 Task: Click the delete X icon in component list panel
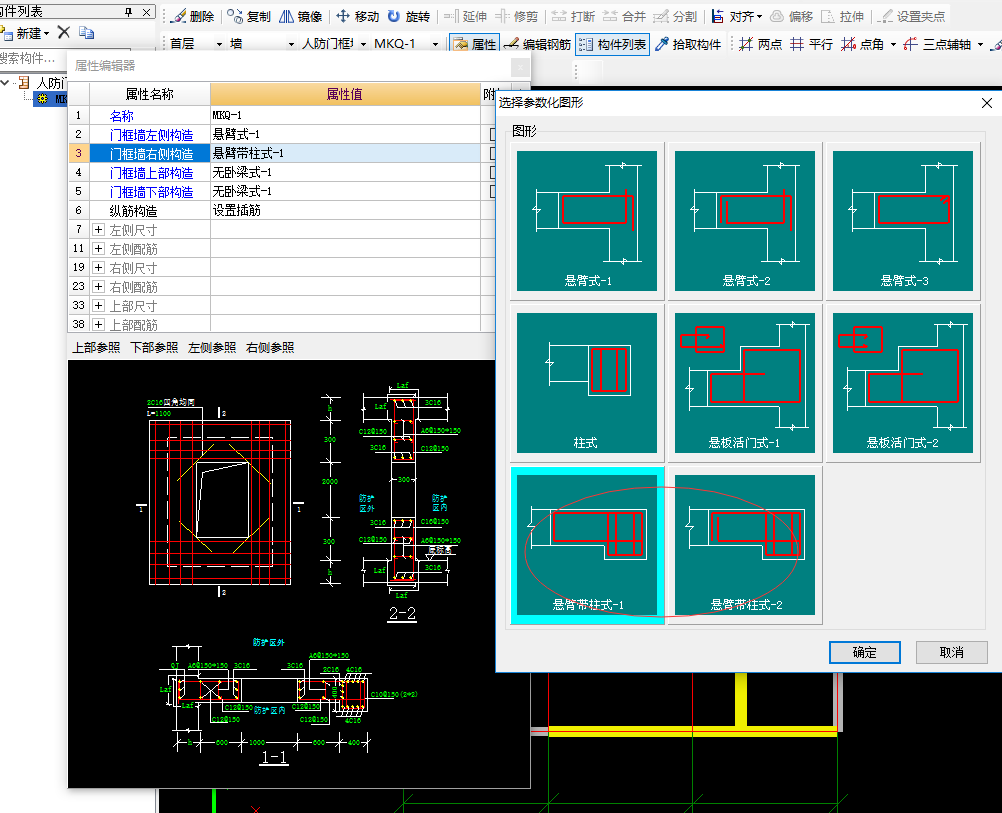63,32
